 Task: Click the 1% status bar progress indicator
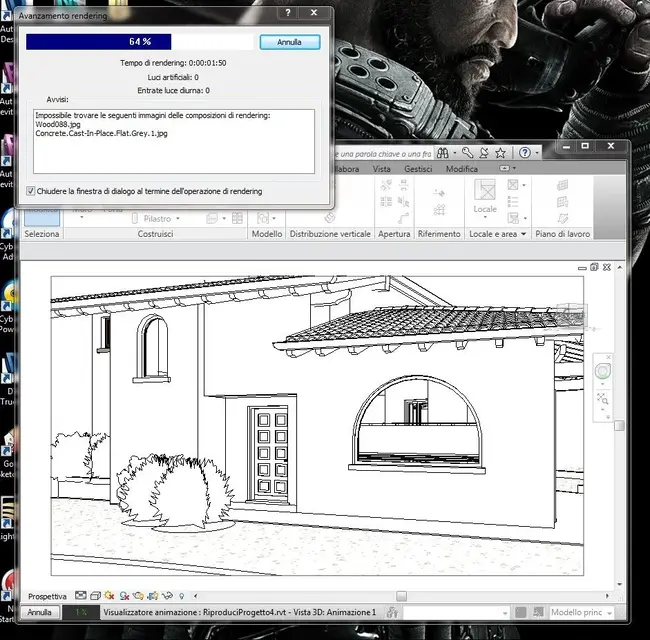click(81, 612)
